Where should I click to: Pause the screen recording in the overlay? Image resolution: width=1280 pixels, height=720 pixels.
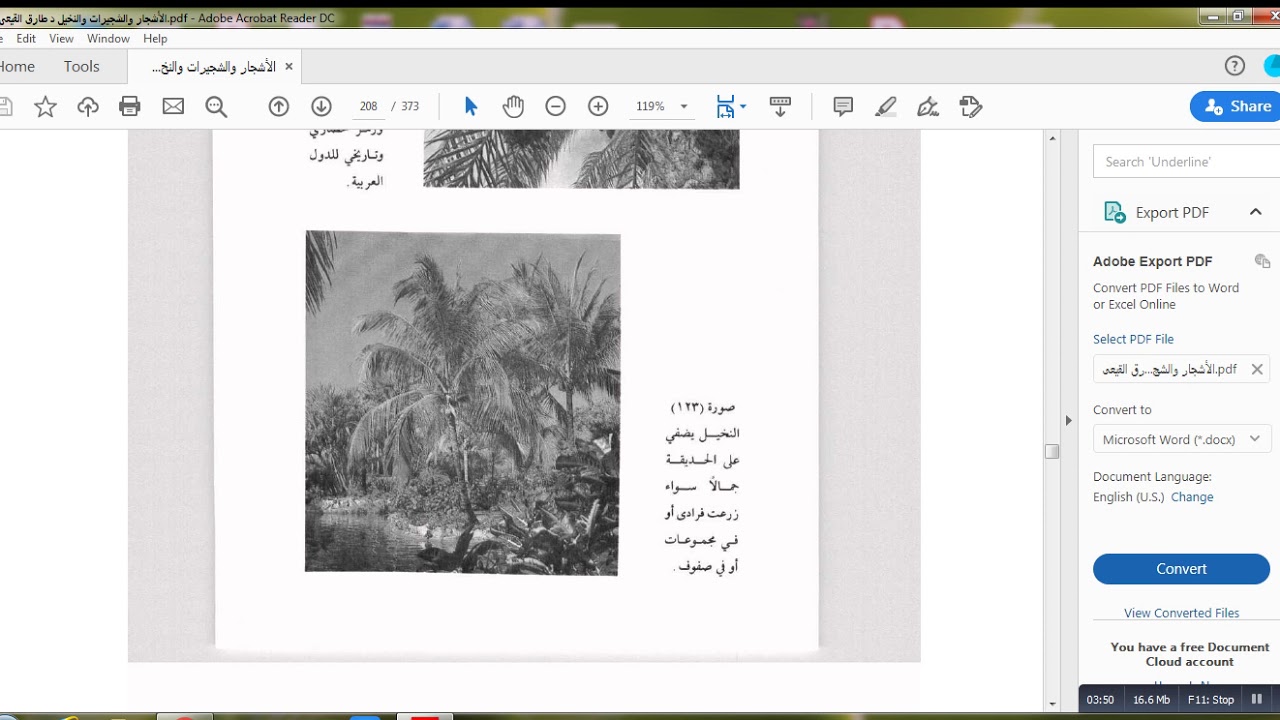coord(1257,699)
